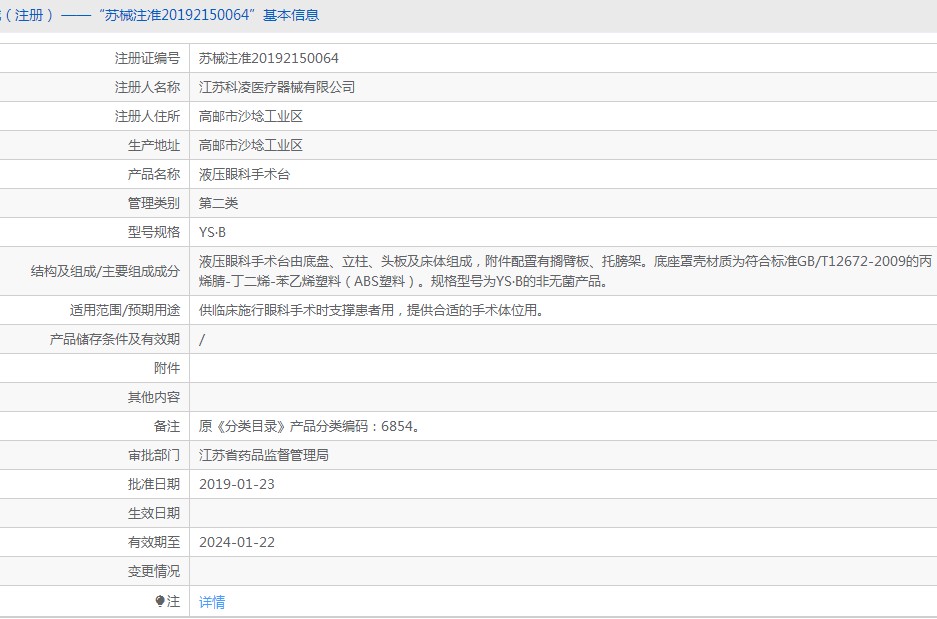937x619 pixels.
Task: Select the expiry date 2024-01-22
Action: [237, 542]
